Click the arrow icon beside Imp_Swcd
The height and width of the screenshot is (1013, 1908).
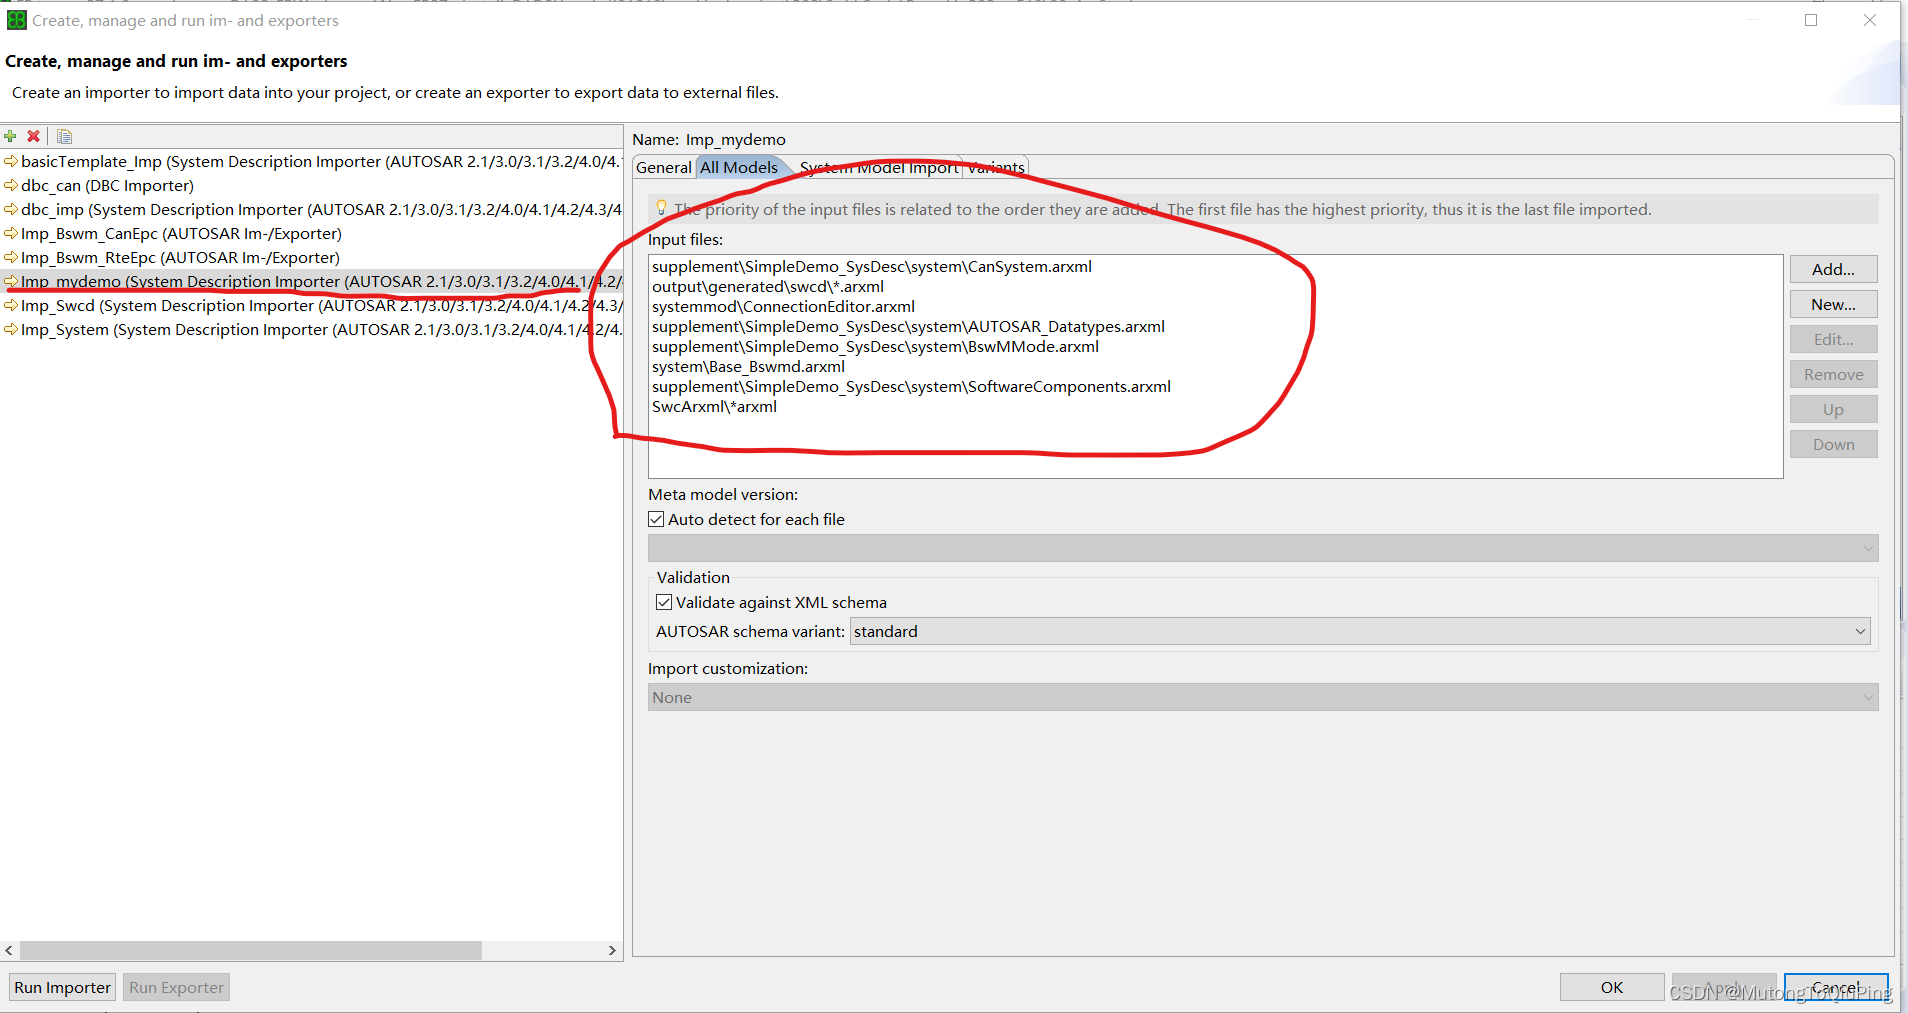pos(11,305)
